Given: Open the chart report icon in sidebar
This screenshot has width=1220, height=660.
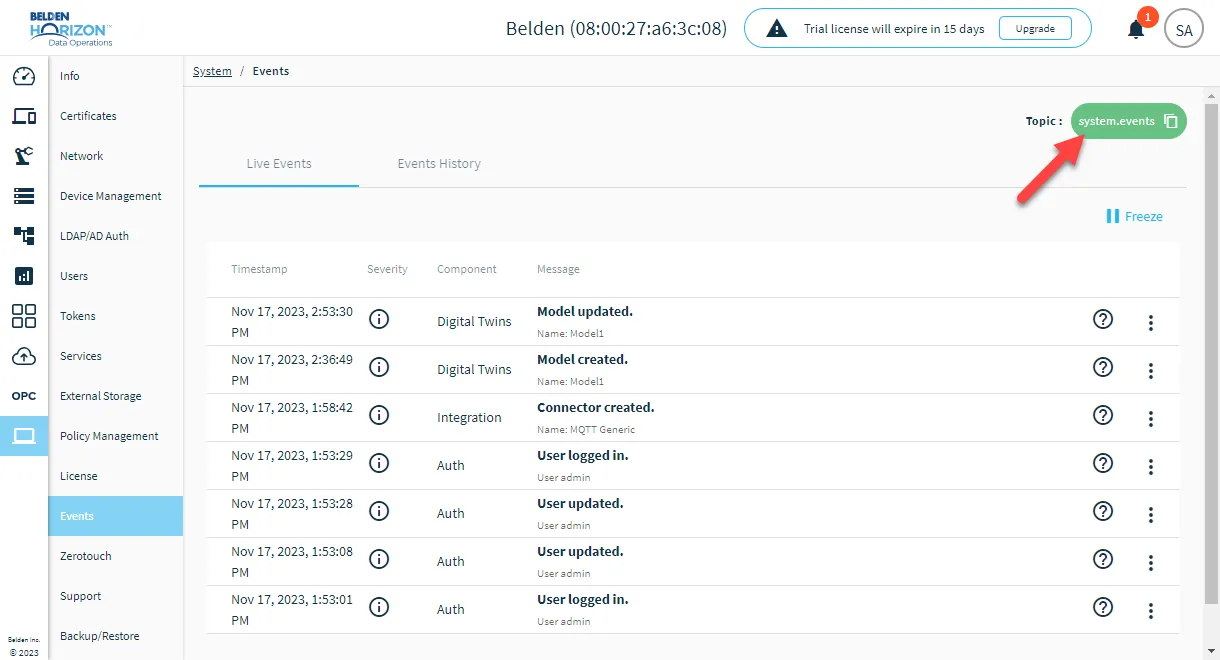Looking at the screenshot, I should (x=24, y=276).
